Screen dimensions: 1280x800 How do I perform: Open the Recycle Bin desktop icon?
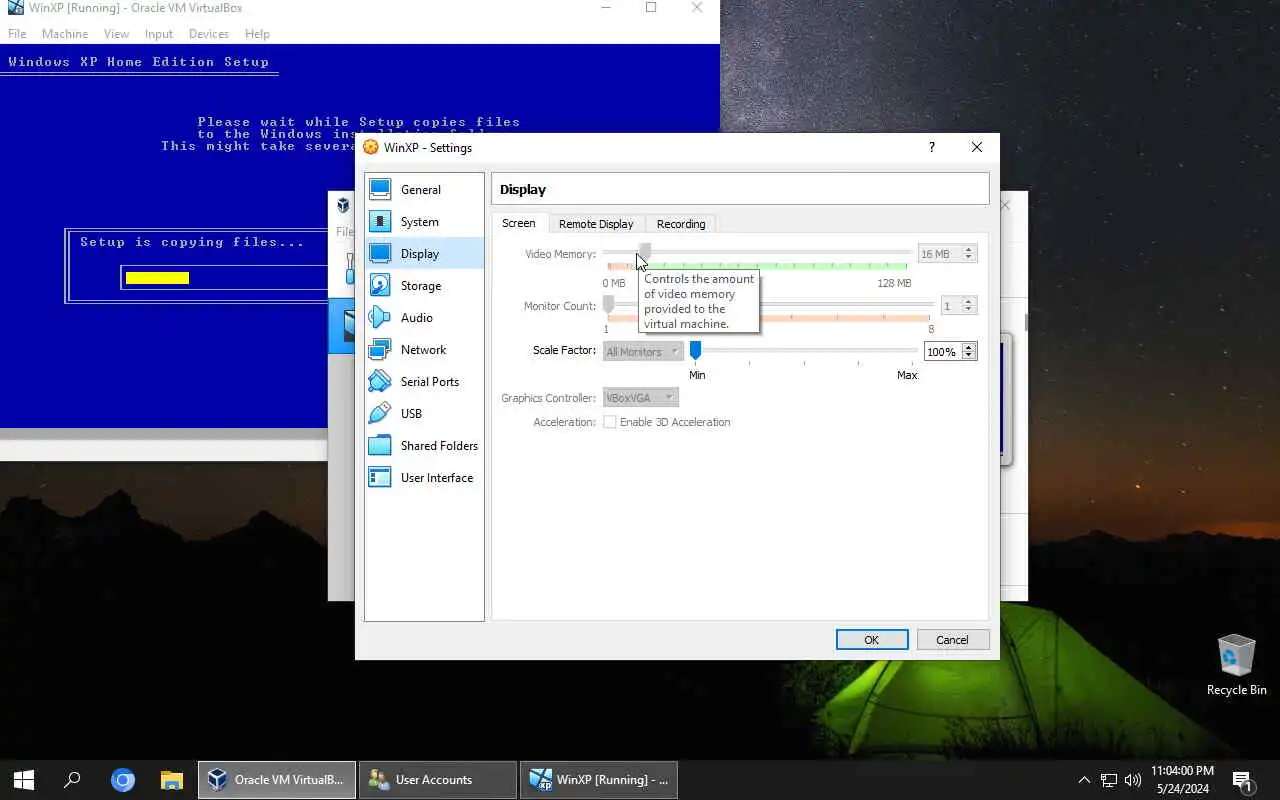tap(1237, 664)
